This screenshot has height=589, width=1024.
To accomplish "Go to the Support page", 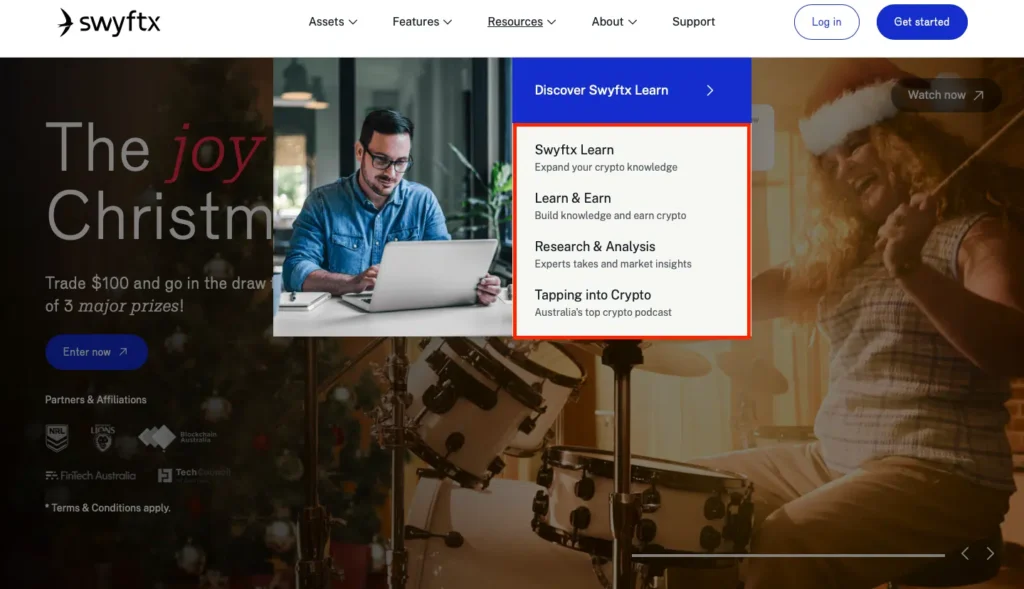I will pos(694,22).
